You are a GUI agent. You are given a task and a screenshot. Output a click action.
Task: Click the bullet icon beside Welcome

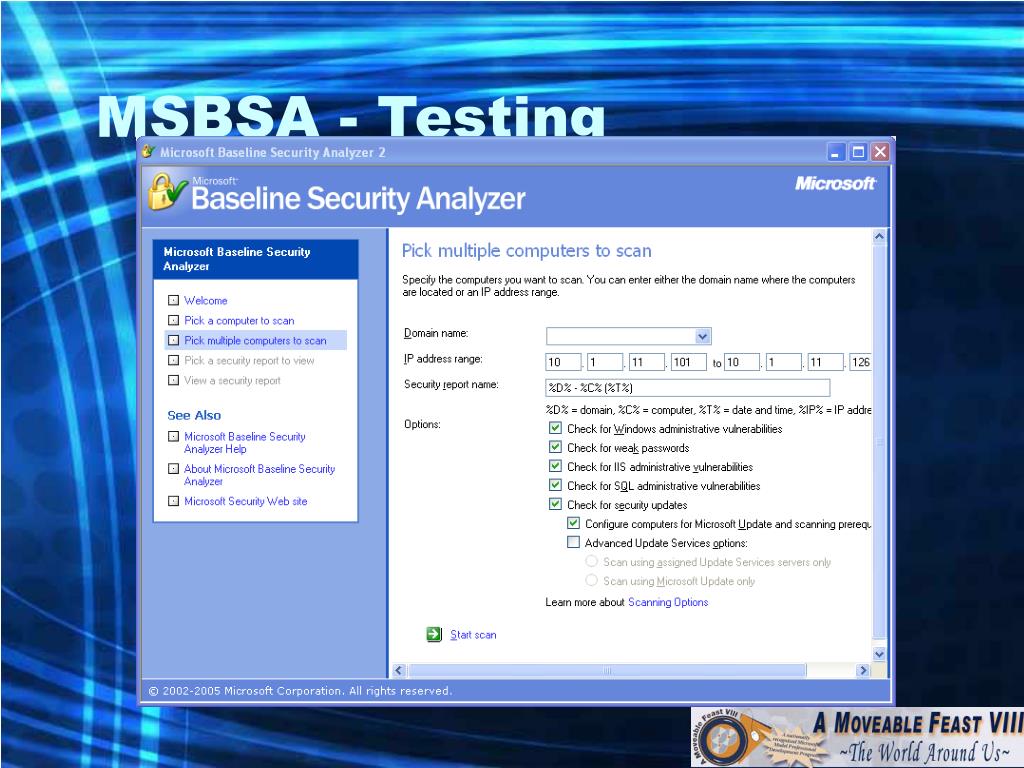coord(173,300)
